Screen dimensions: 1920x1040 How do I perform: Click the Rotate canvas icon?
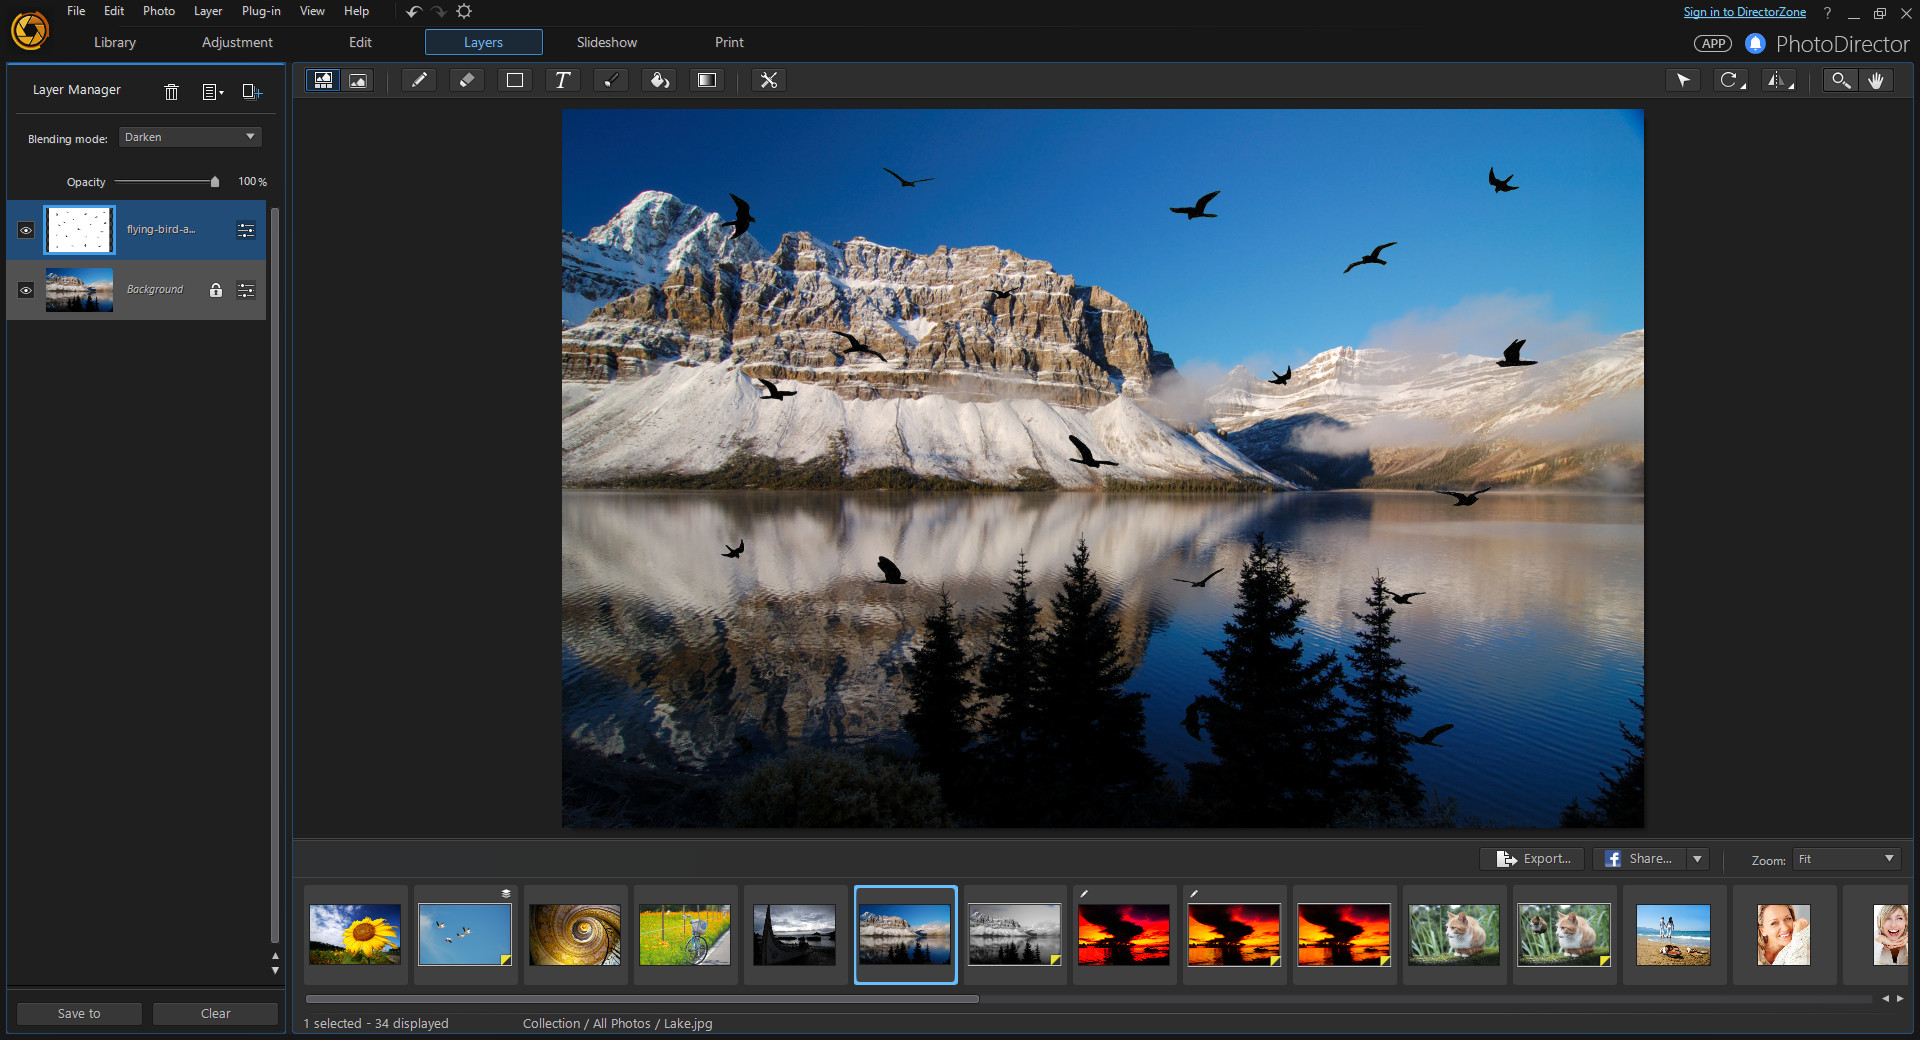click(x=1729, y=80)
